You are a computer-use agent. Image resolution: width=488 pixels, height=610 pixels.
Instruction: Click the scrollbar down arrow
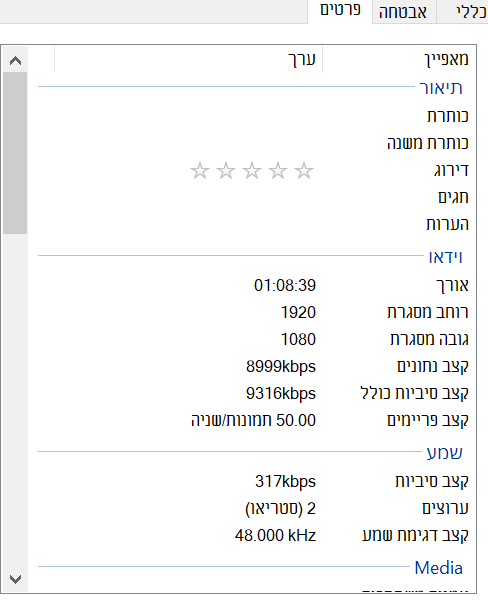[16, 579]
